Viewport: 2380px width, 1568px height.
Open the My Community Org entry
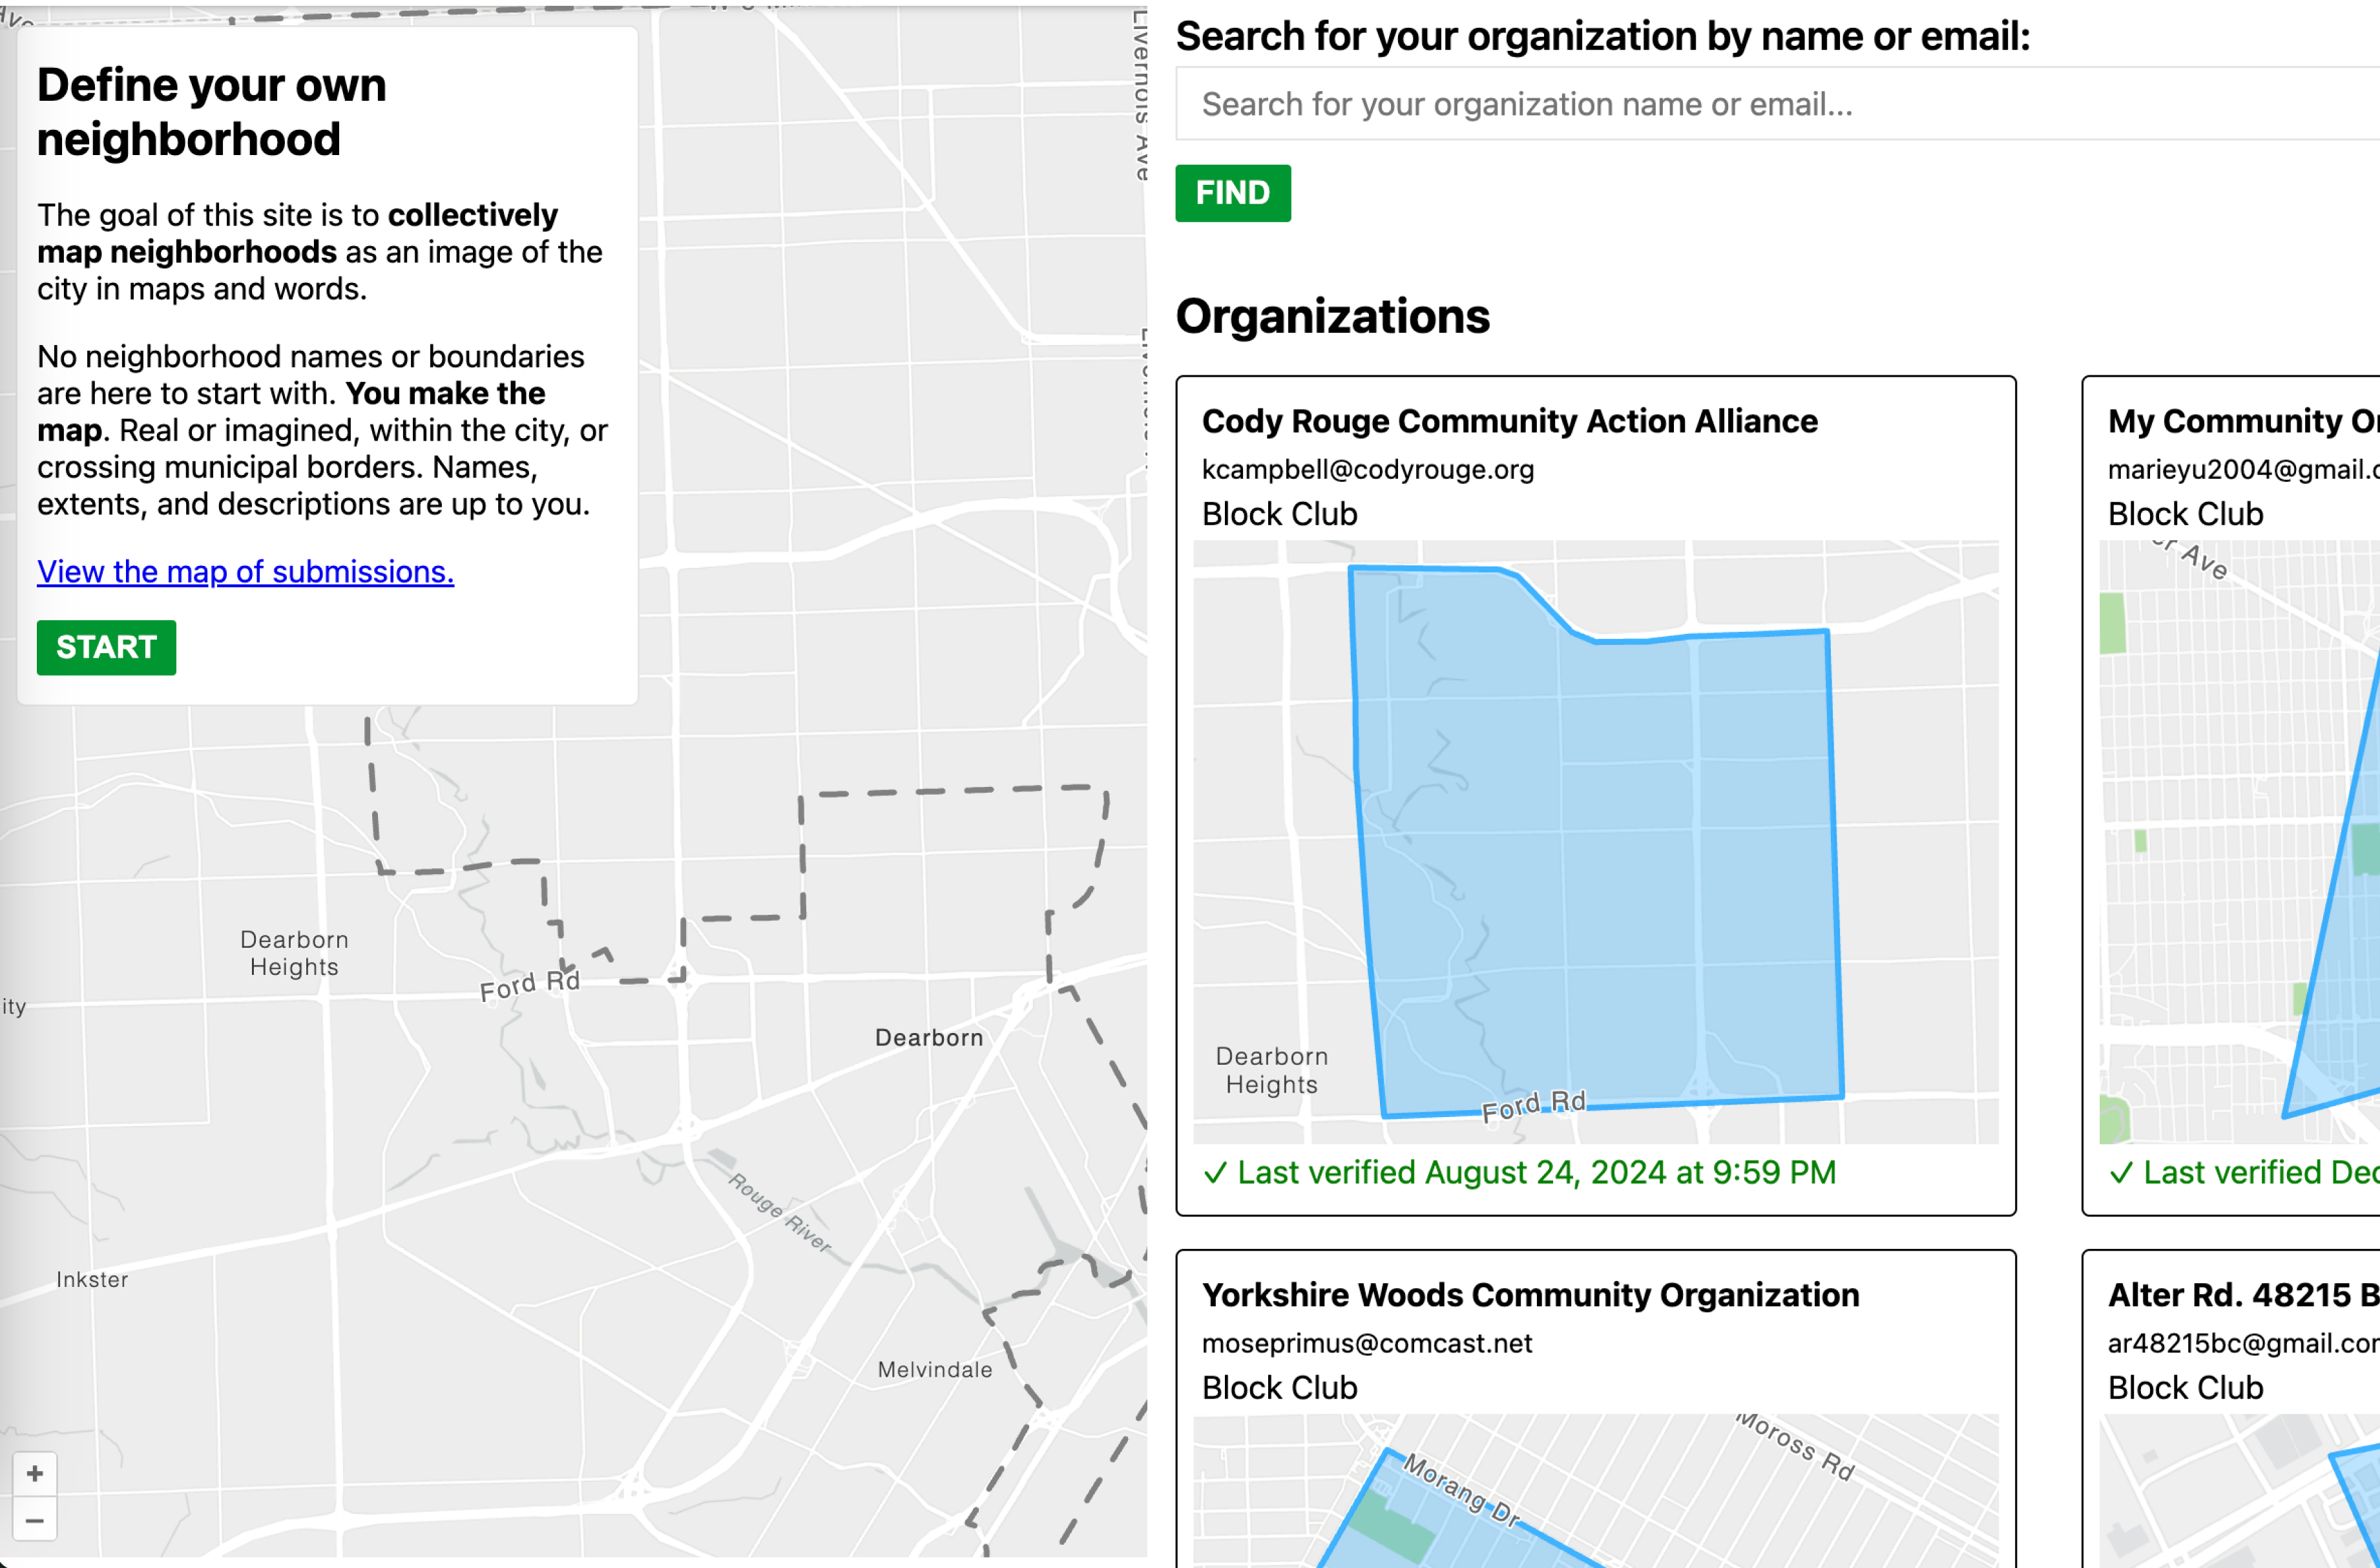(x=2240, y=421)
